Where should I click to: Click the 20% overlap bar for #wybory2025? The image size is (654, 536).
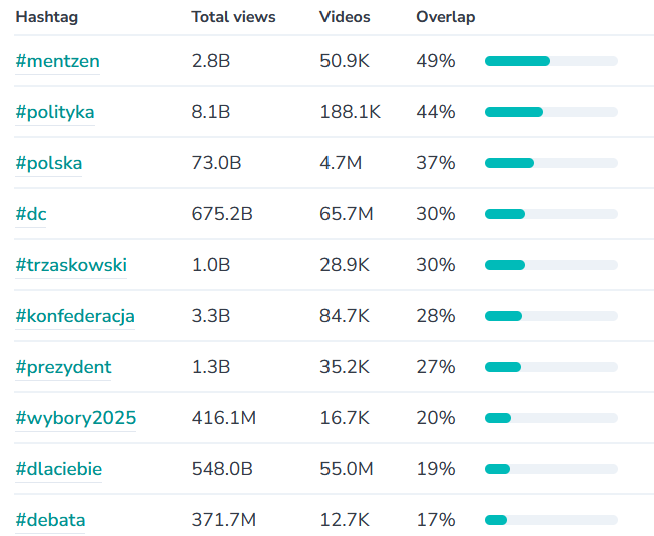[551, 418]
